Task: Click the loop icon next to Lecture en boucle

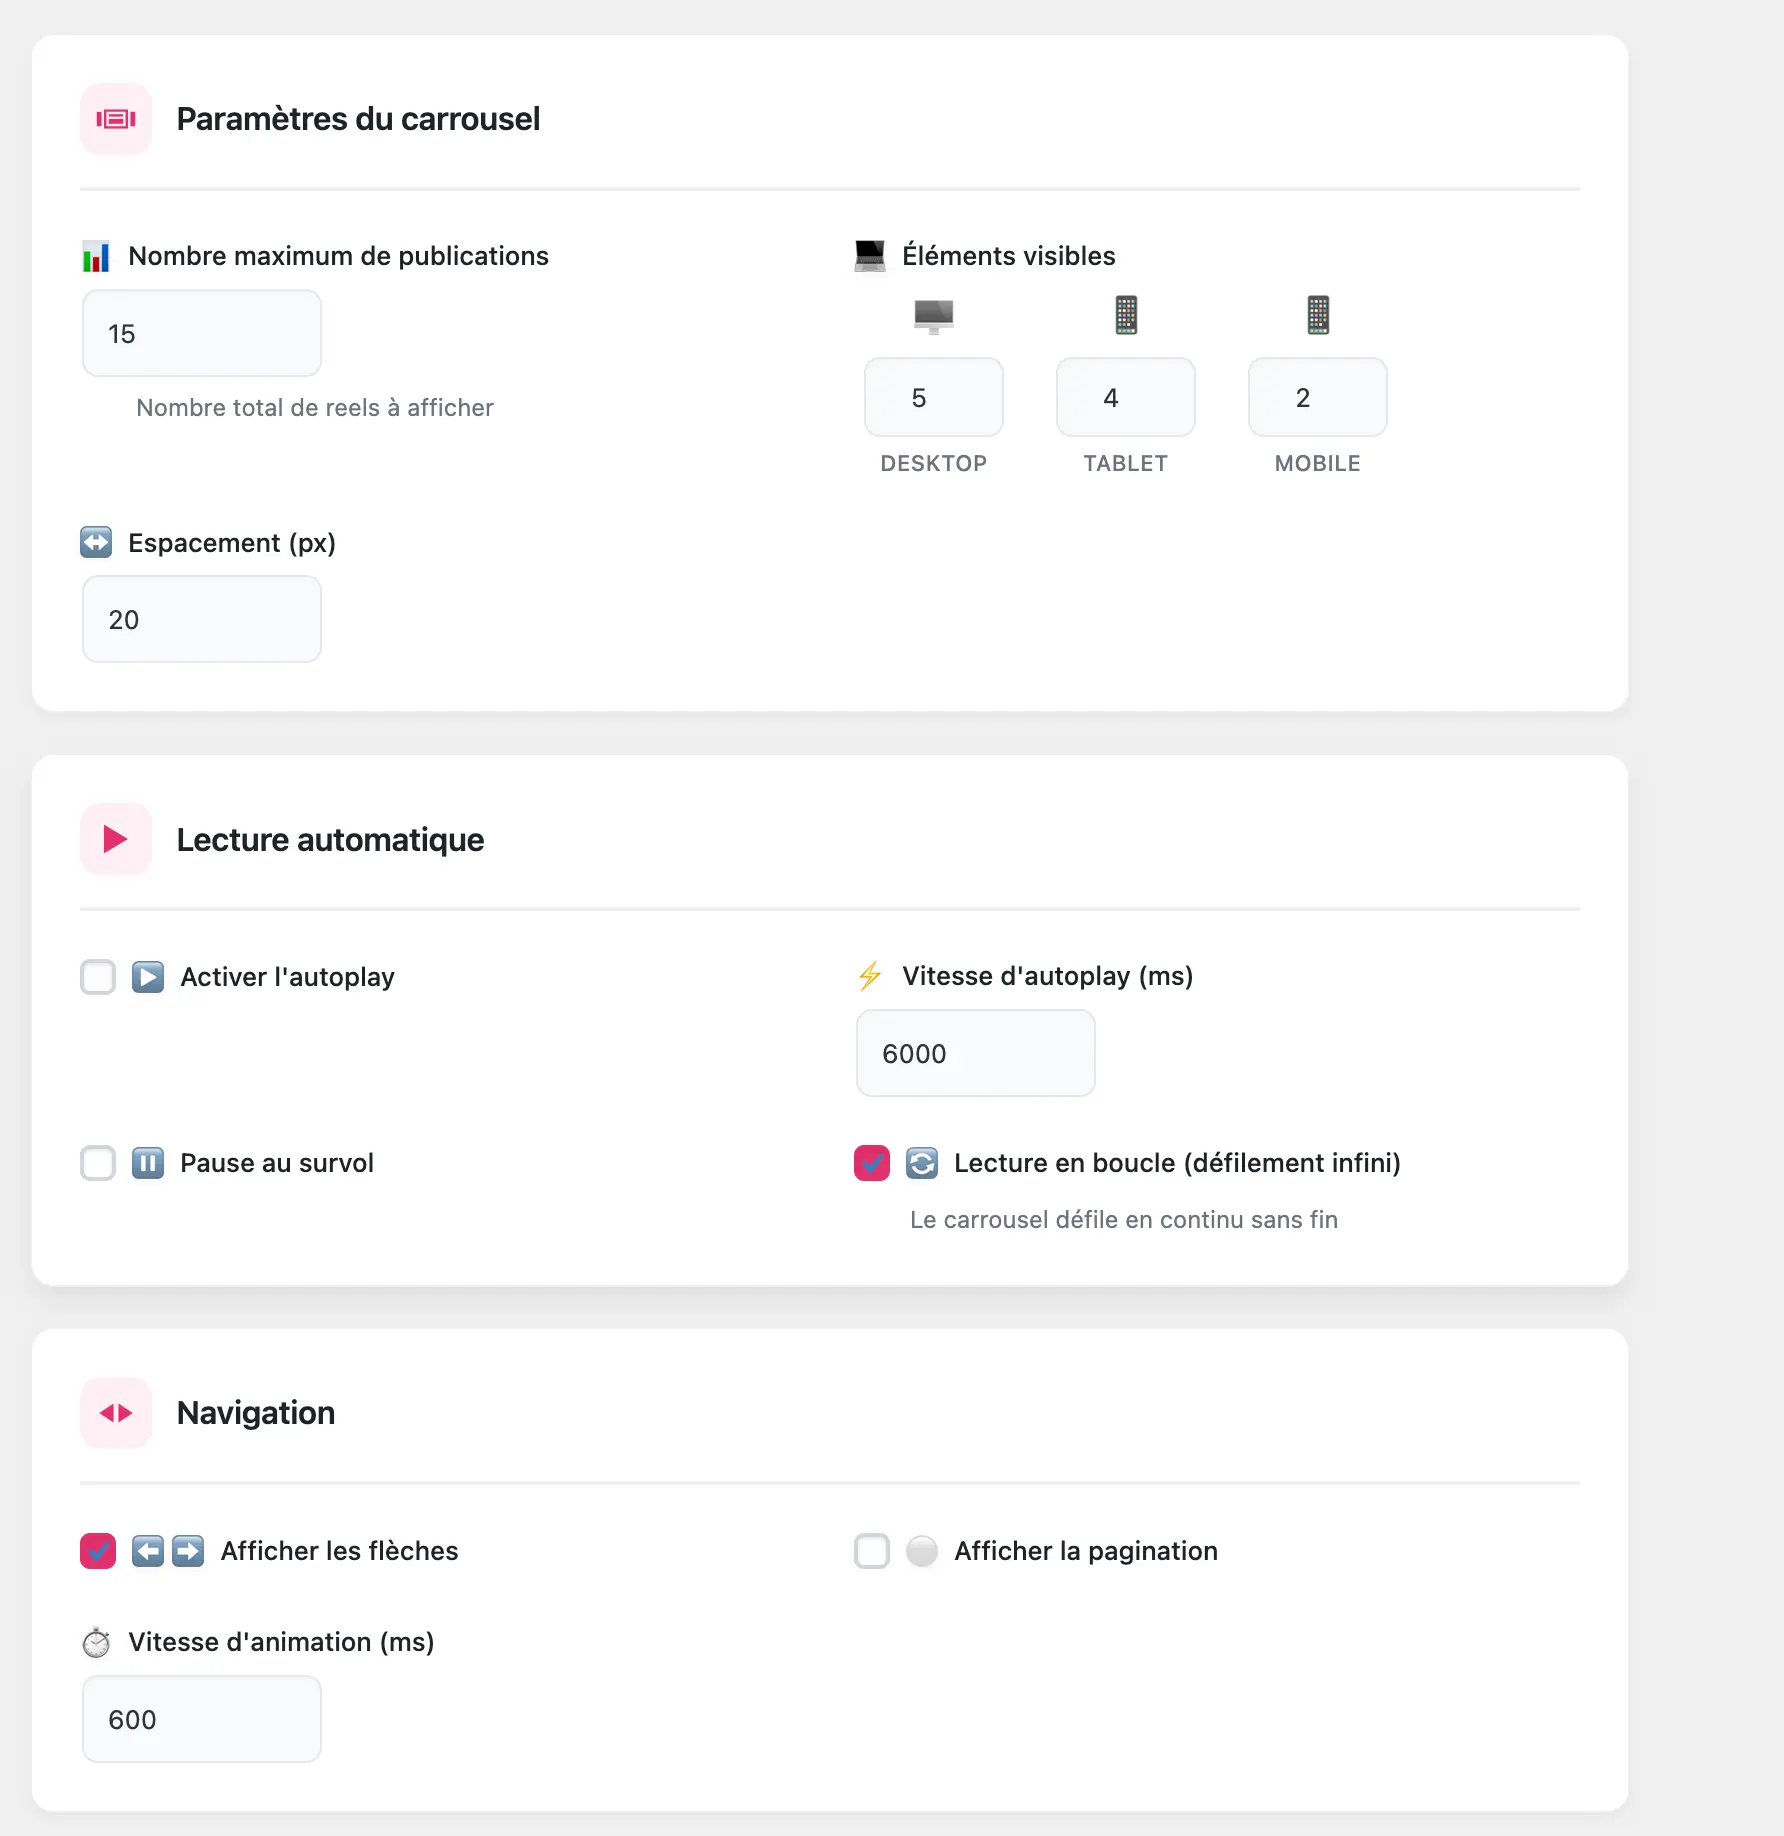Action: click(x=922, y=1163)
